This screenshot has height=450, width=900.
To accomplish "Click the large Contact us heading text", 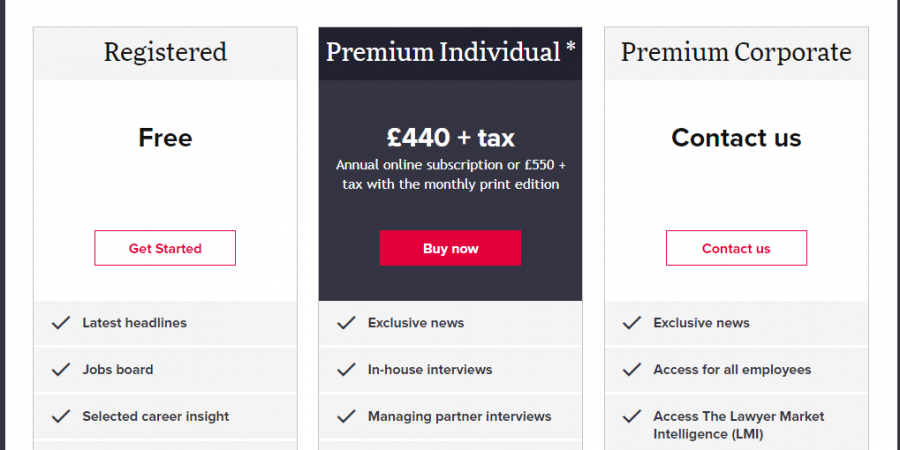I will (736, 137).
